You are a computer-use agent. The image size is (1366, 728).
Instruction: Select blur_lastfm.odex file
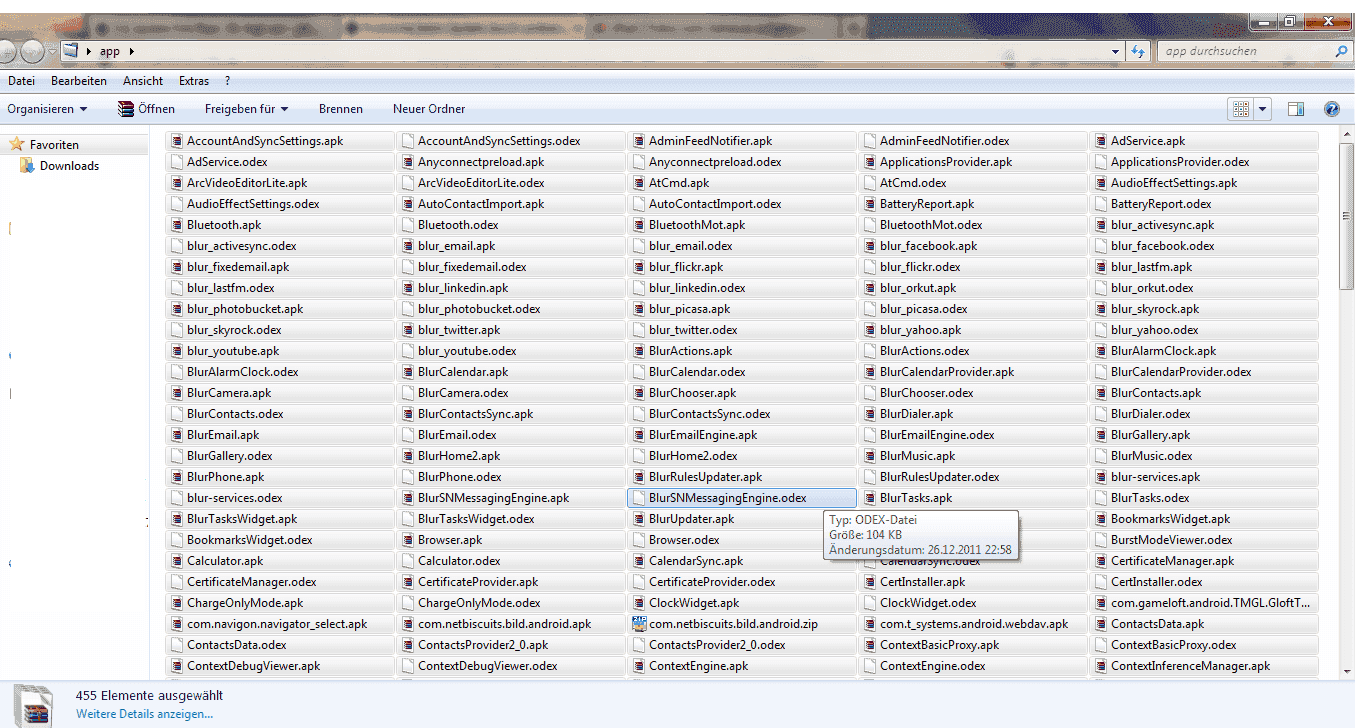click(280, 288)
